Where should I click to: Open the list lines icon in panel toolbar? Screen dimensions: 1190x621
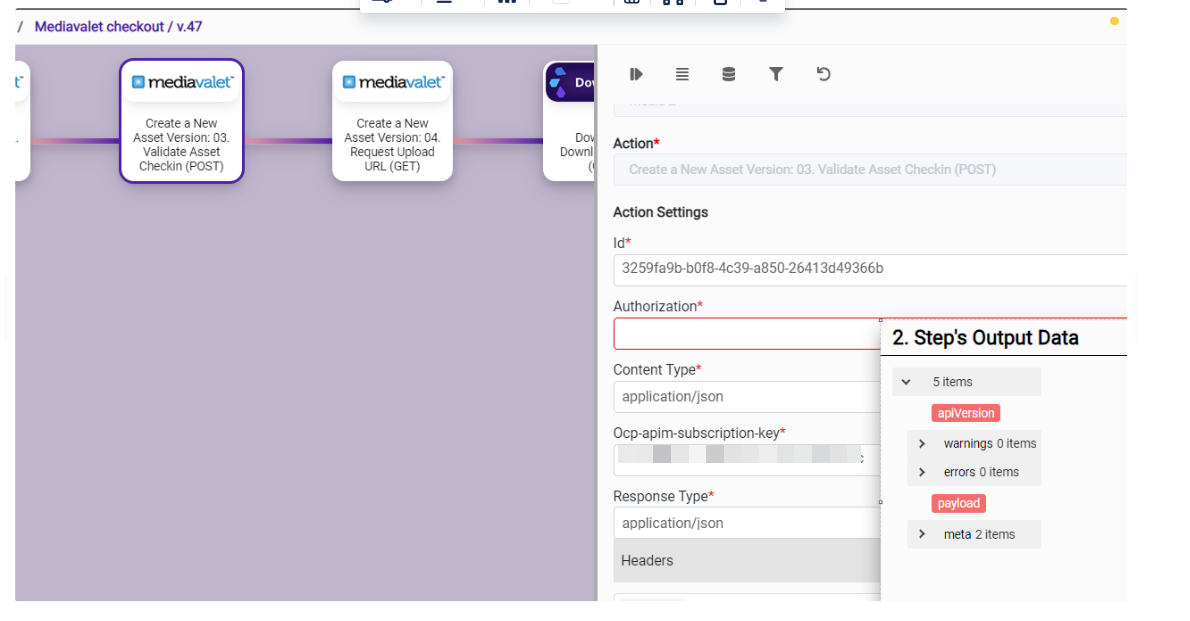[682, 74]
